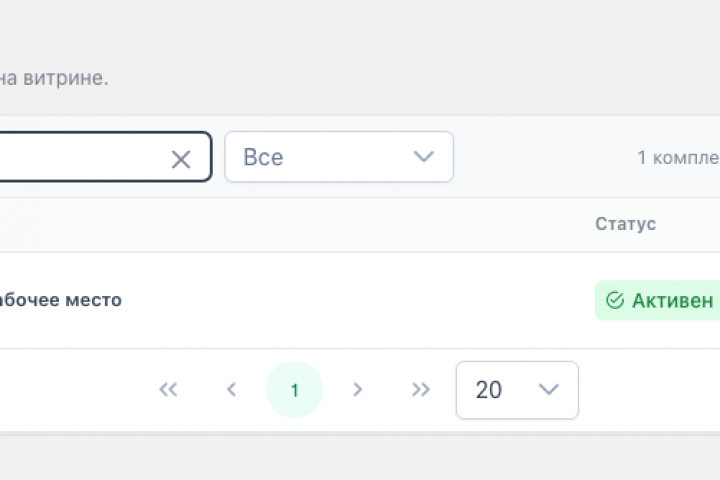Open the Все filter dropdown

(x=339, y=157)
